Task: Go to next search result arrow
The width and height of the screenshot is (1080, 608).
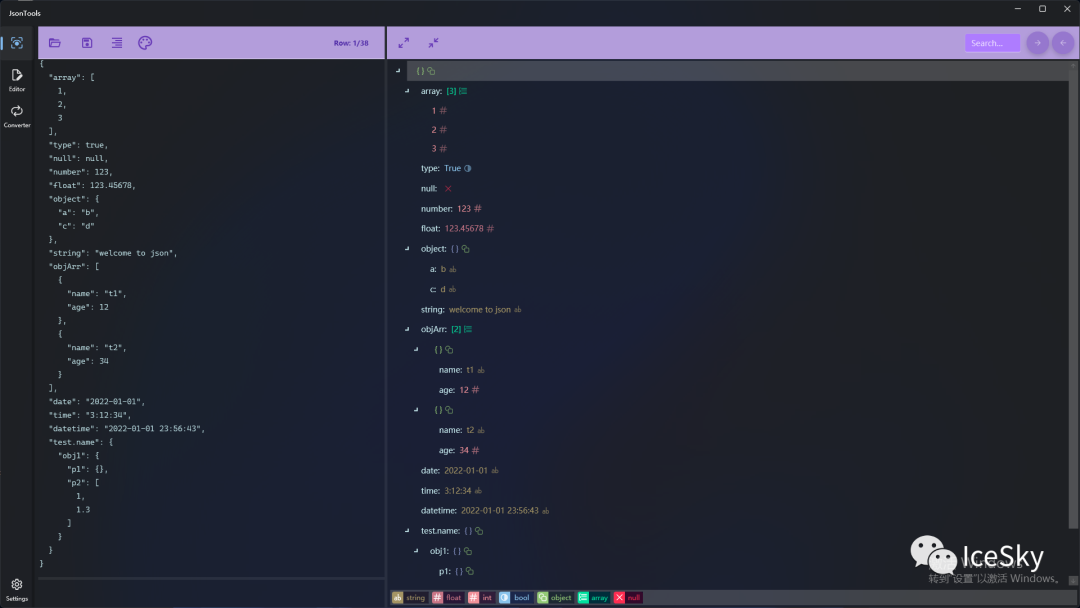Action: tap(1037, 43)
